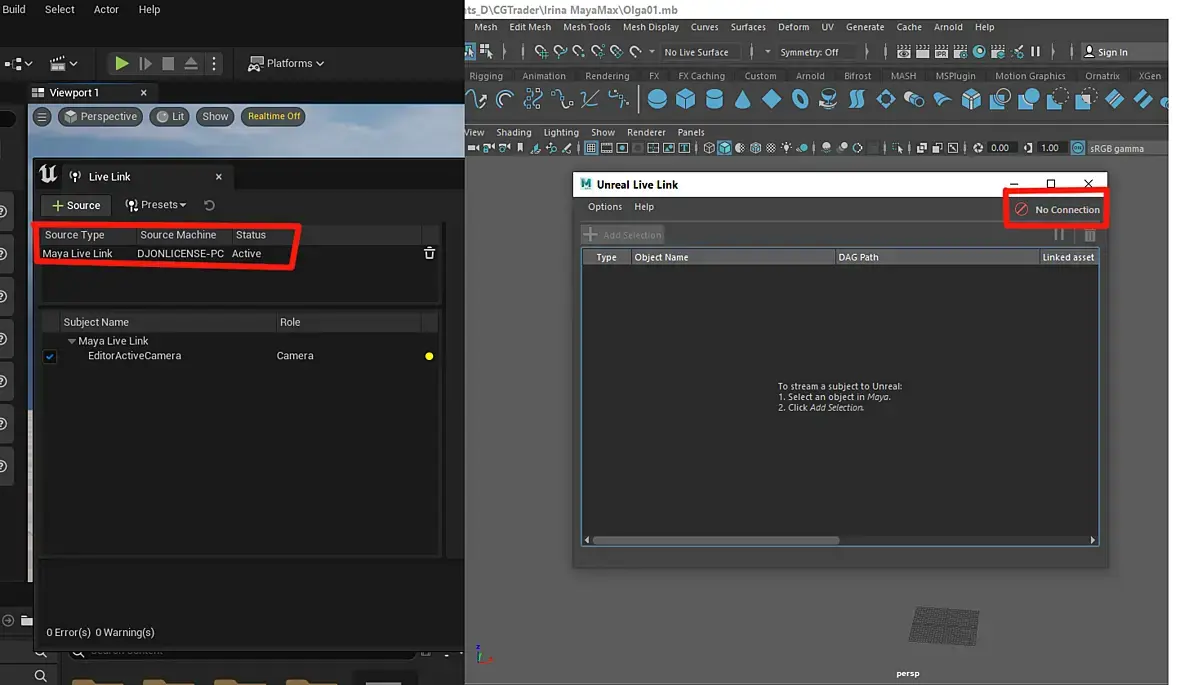Open the Show flags menu in viewport
Screen dimensions: 1180x685
pos(215,117)
